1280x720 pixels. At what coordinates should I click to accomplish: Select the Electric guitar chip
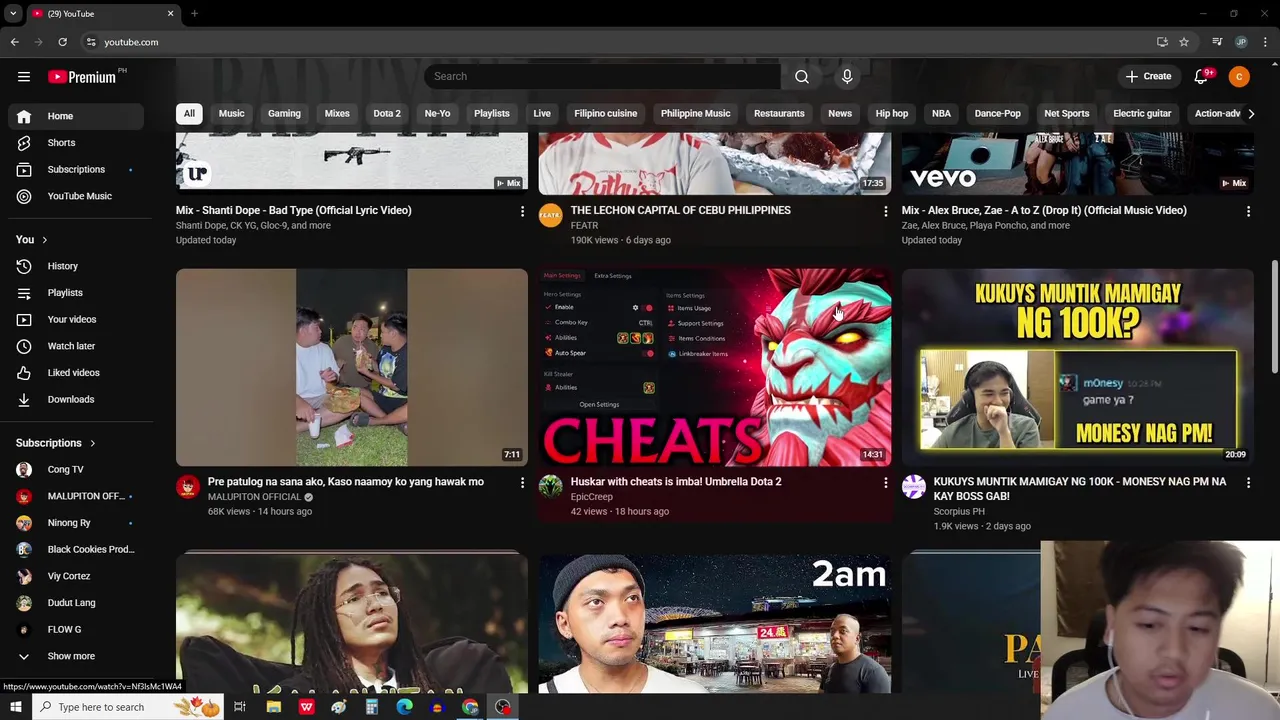click(1142, 113)
